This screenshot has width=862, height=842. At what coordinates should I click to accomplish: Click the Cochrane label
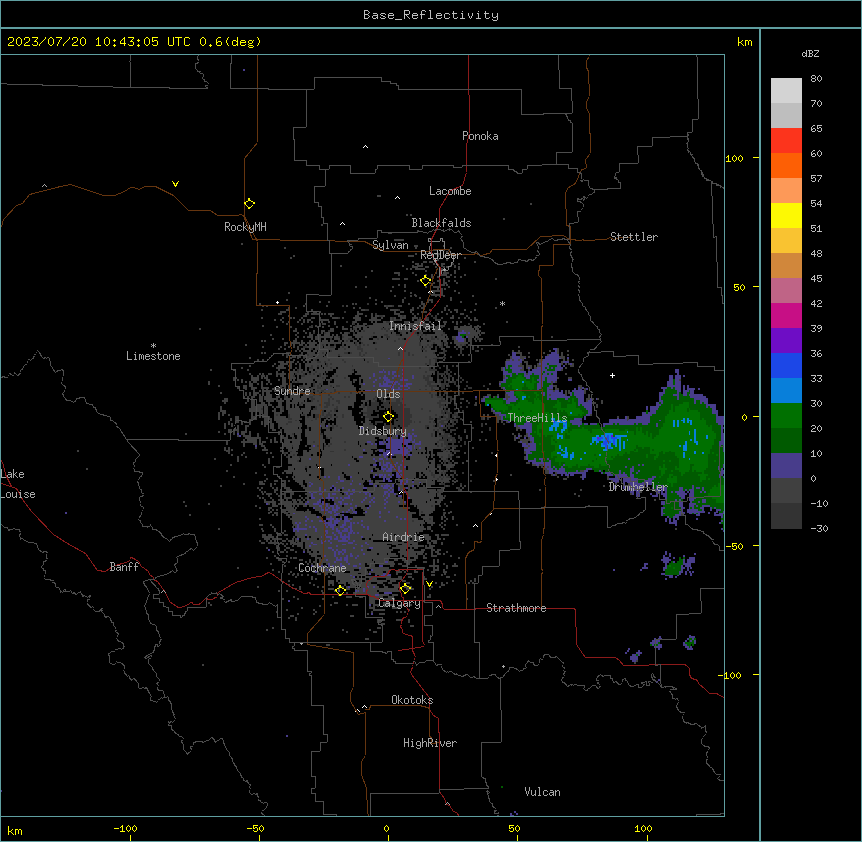(322, 568)
